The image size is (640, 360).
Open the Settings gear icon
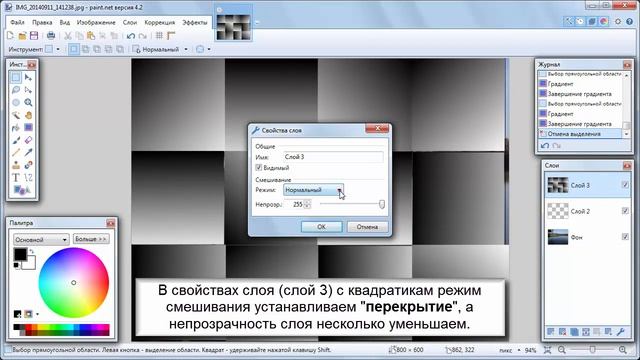click(x=618, y=21)
